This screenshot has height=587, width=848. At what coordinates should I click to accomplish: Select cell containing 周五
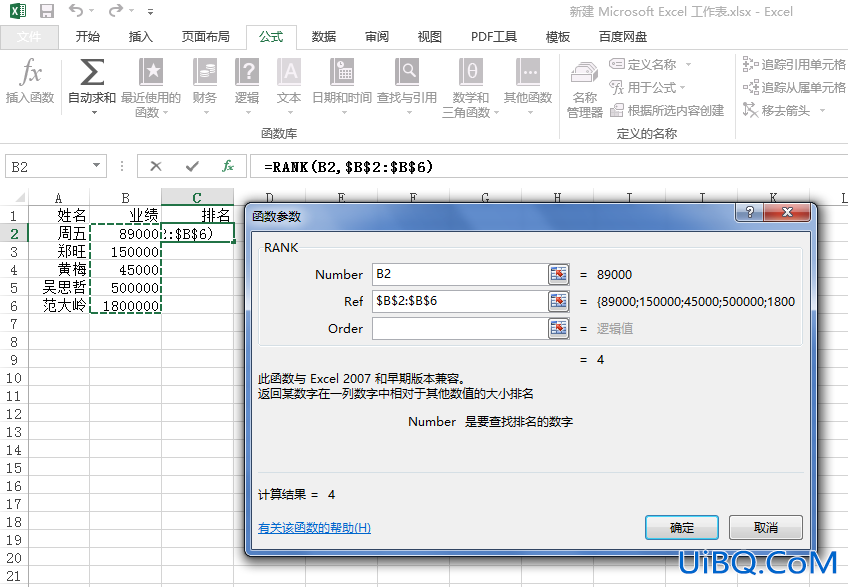58,233
